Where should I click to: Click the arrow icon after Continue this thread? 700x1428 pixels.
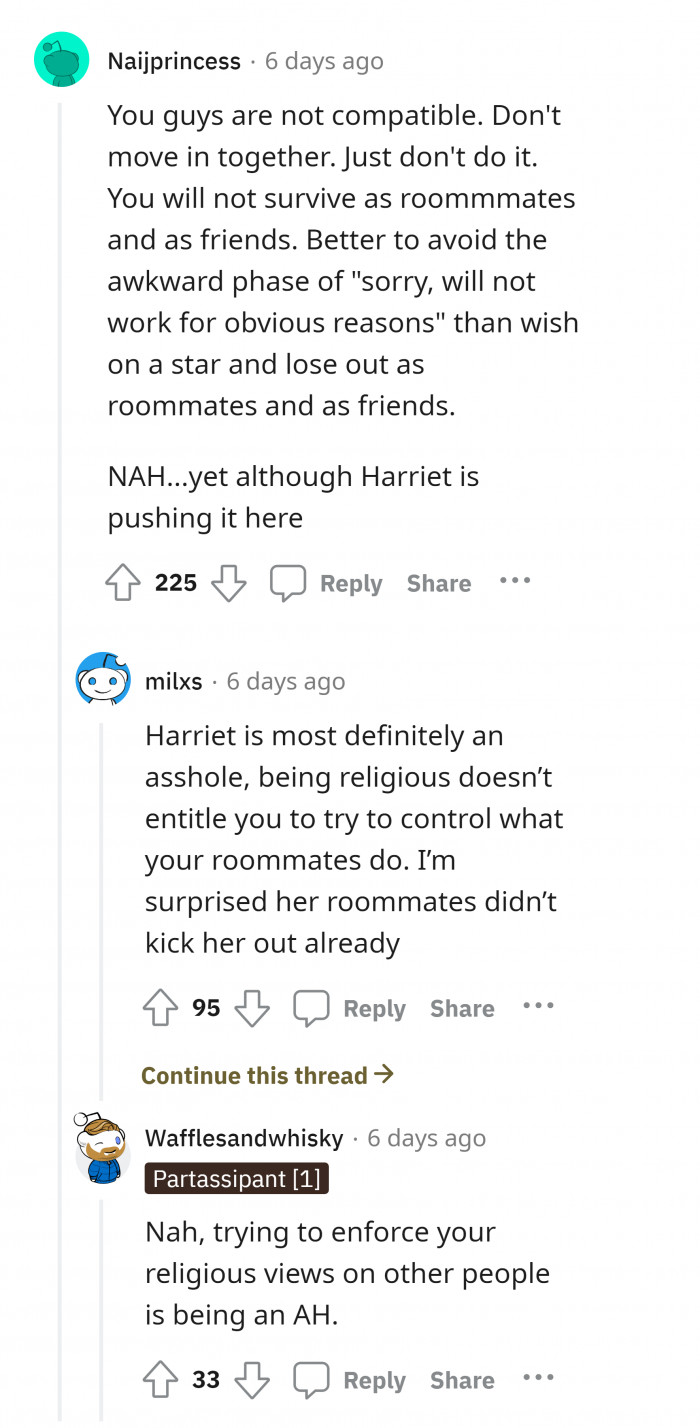tap(386, 1074)
